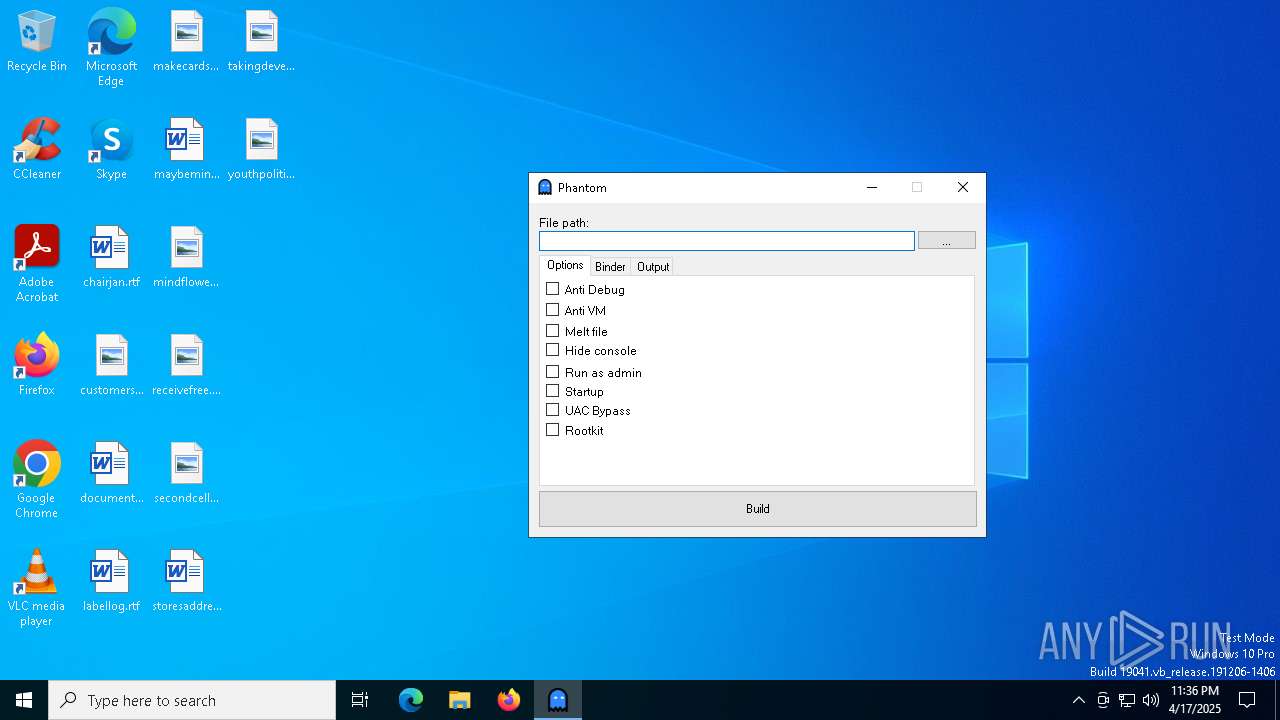Screen dimensions: 1280x720
Task: Open Edge from the taskbar
Action: coord(411,700)
